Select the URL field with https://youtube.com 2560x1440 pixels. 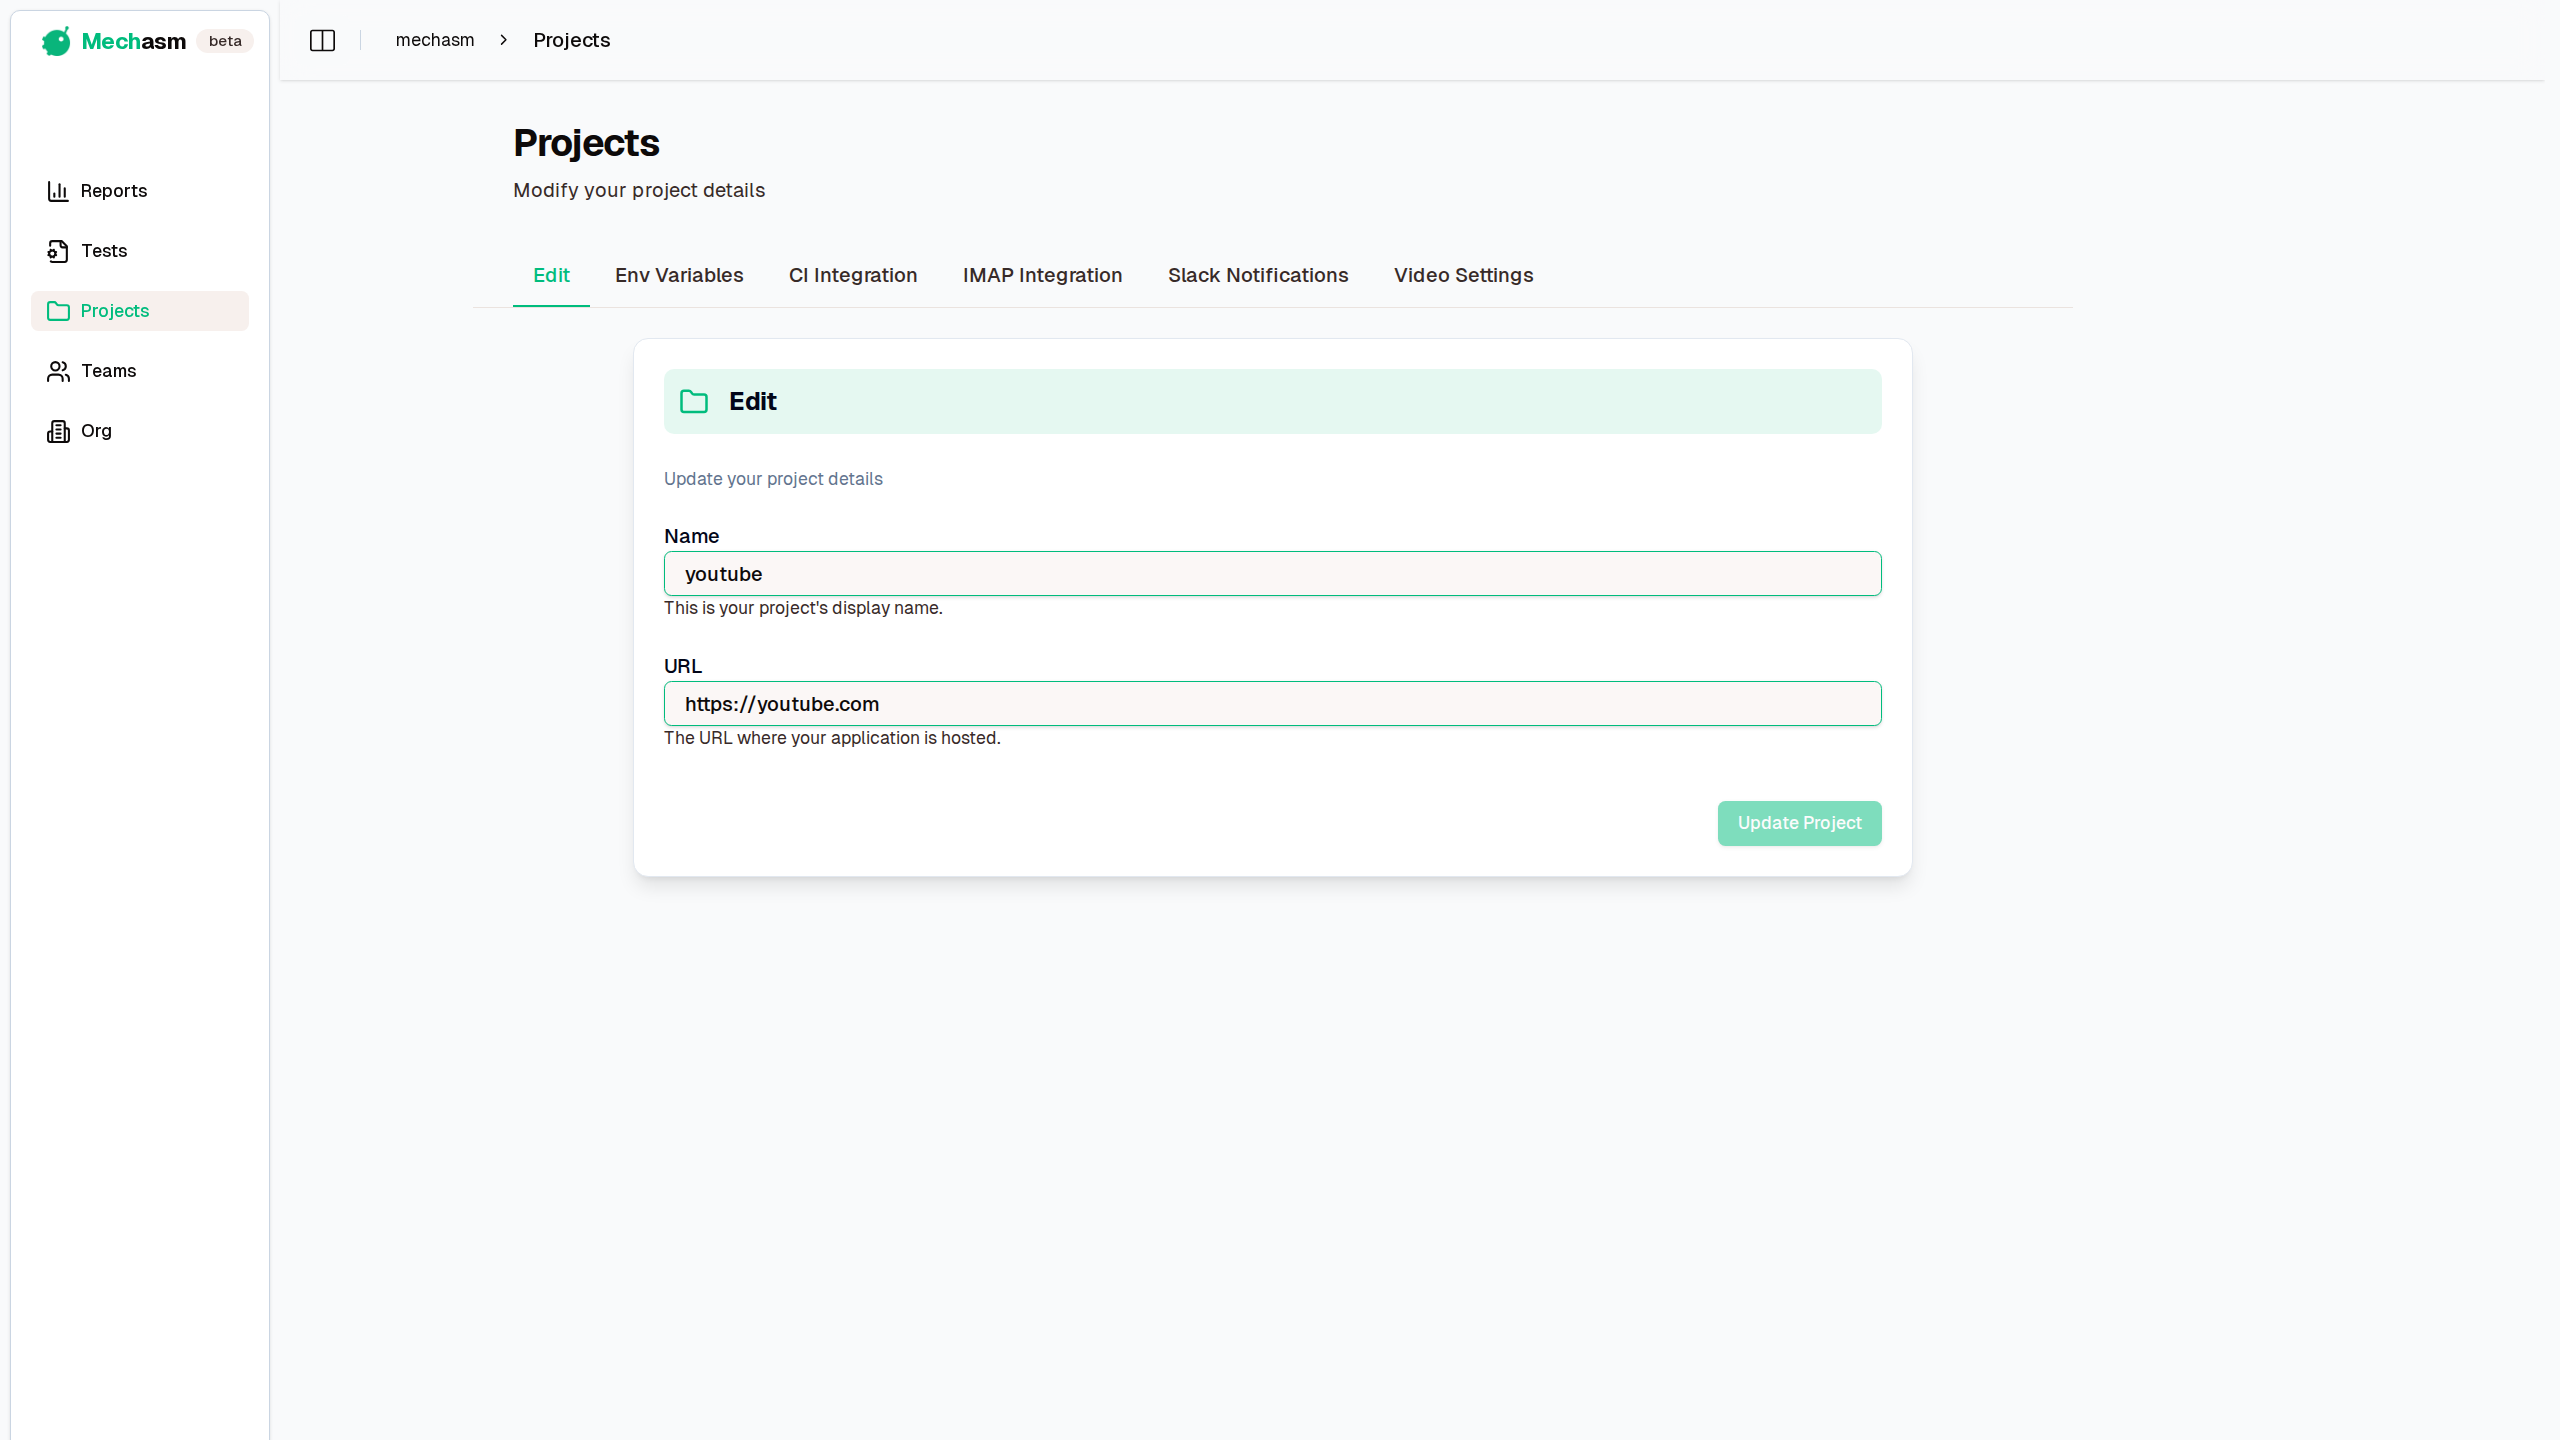1271,703
